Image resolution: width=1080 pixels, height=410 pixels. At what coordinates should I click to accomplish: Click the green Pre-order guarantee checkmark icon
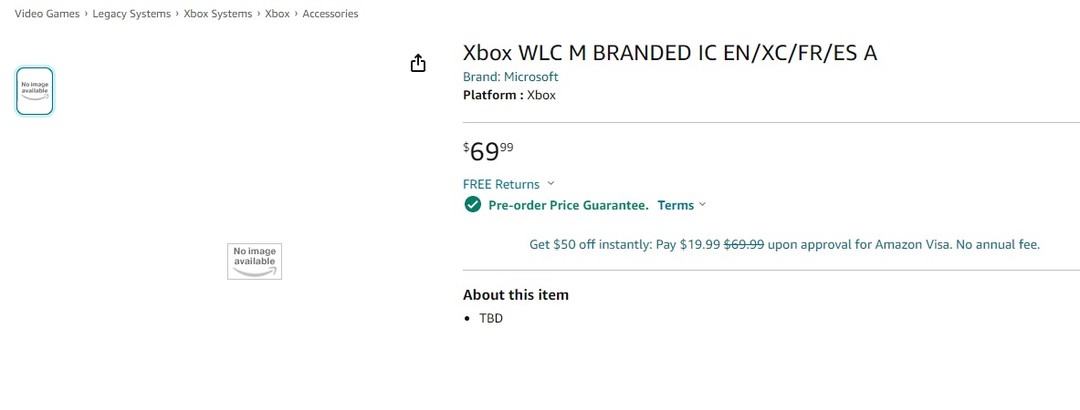tap(473, 205)
